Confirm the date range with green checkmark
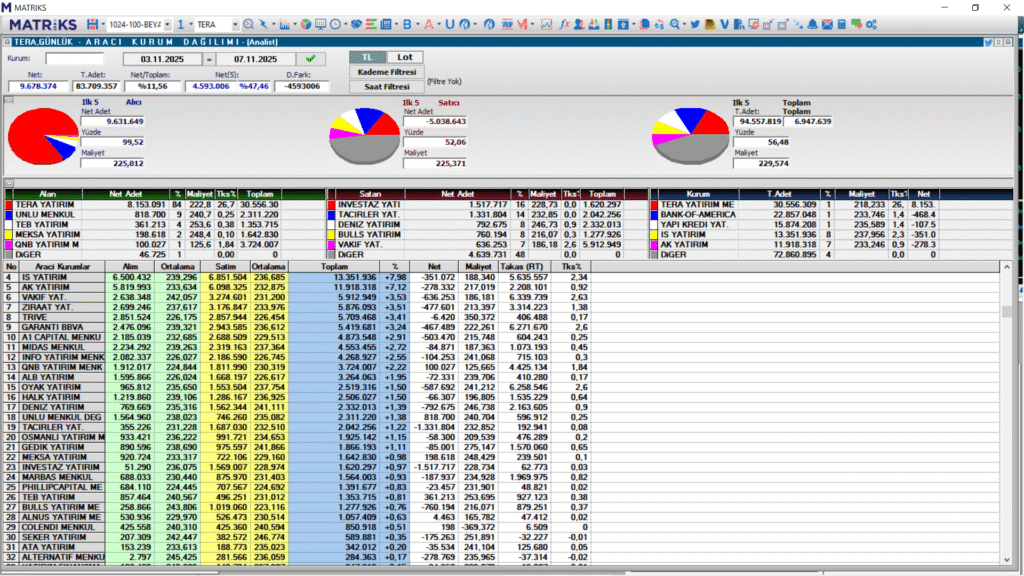Image resolution: width=1024 pixels, height=576 pixels. click(311, 59)
